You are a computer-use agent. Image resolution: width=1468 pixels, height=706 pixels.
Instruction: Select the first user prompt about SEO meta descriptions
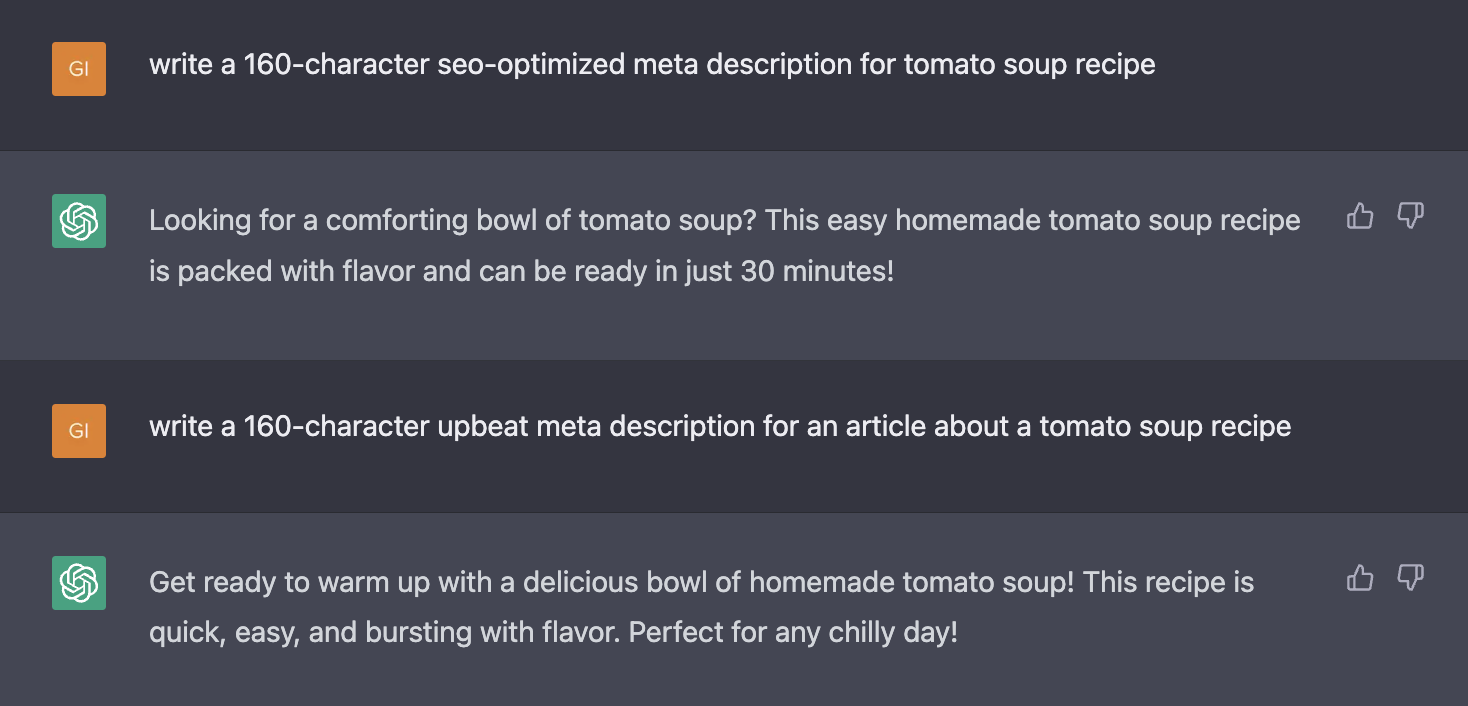652,64
